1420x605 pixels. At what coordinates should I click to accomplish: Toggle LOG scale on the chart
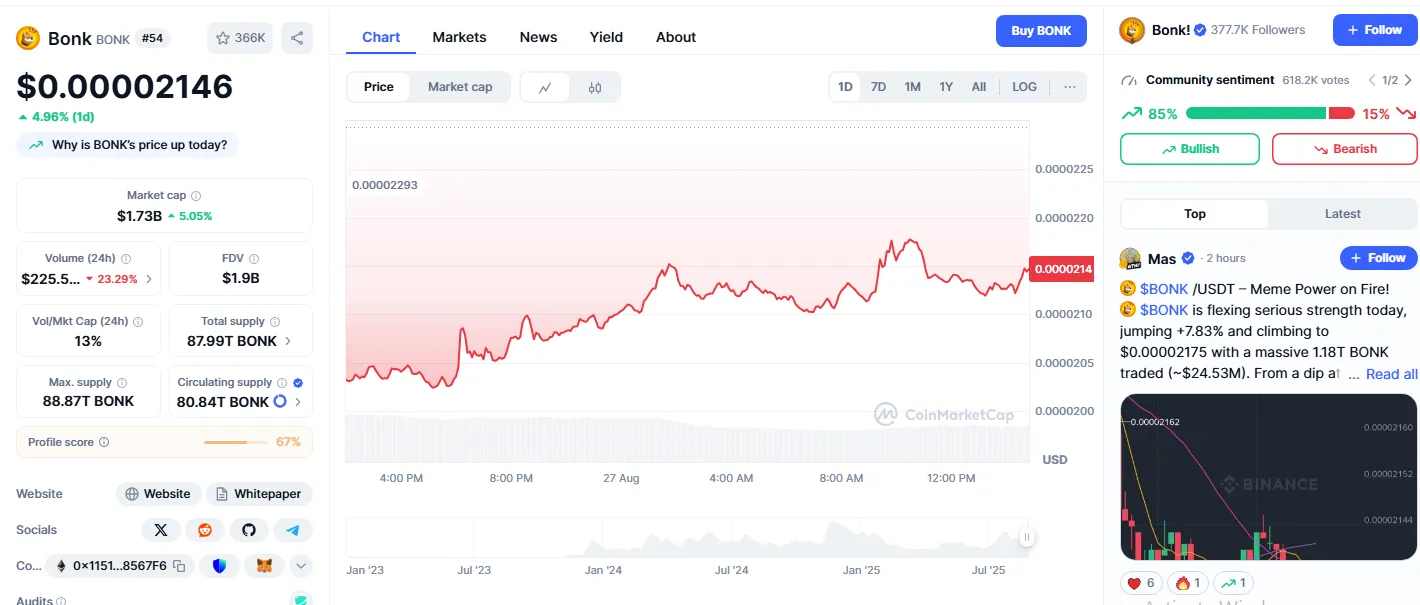click(x=1024, y=87)
